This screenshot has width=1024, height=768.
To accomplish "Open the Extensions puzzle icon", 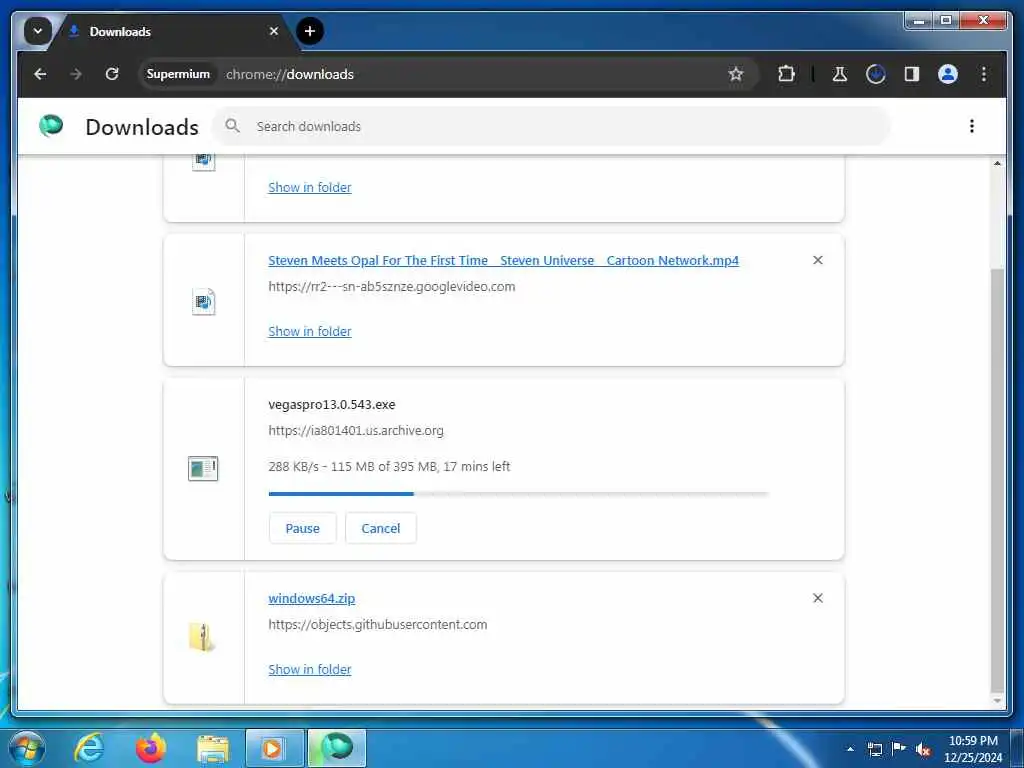I will point(786,74).
